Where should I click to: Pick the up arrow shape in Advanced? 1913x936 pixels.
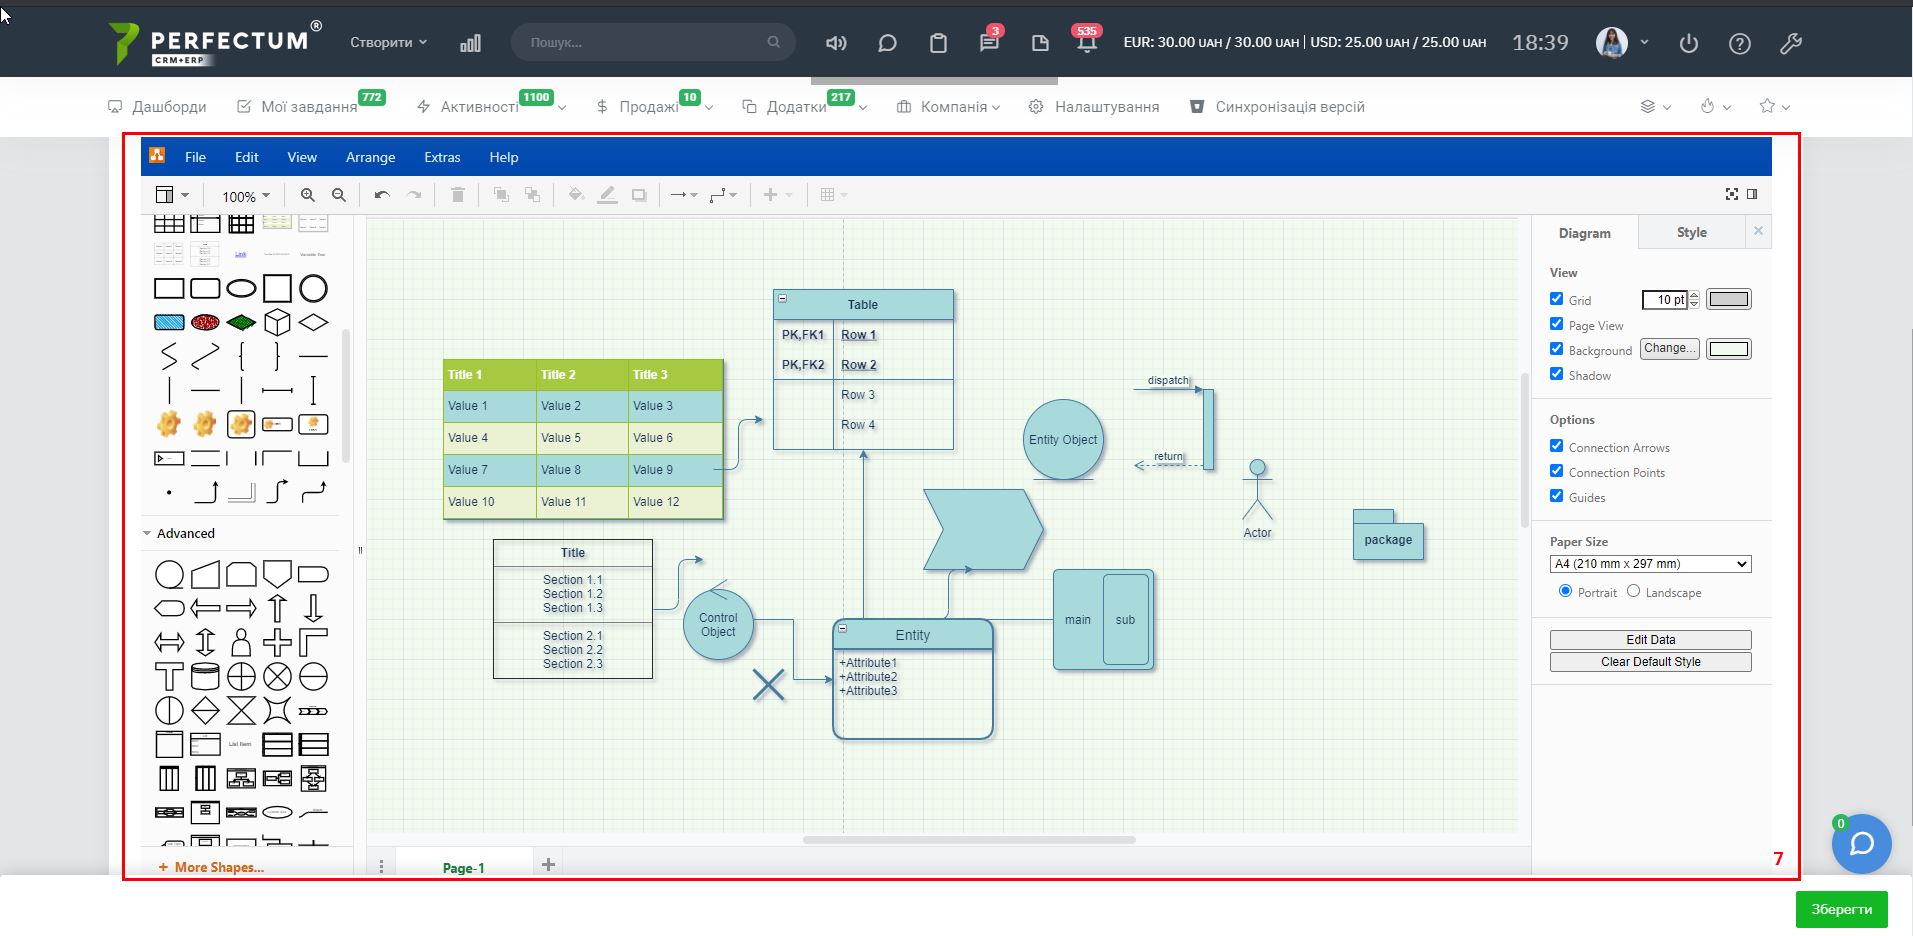(x=277, y=609)
